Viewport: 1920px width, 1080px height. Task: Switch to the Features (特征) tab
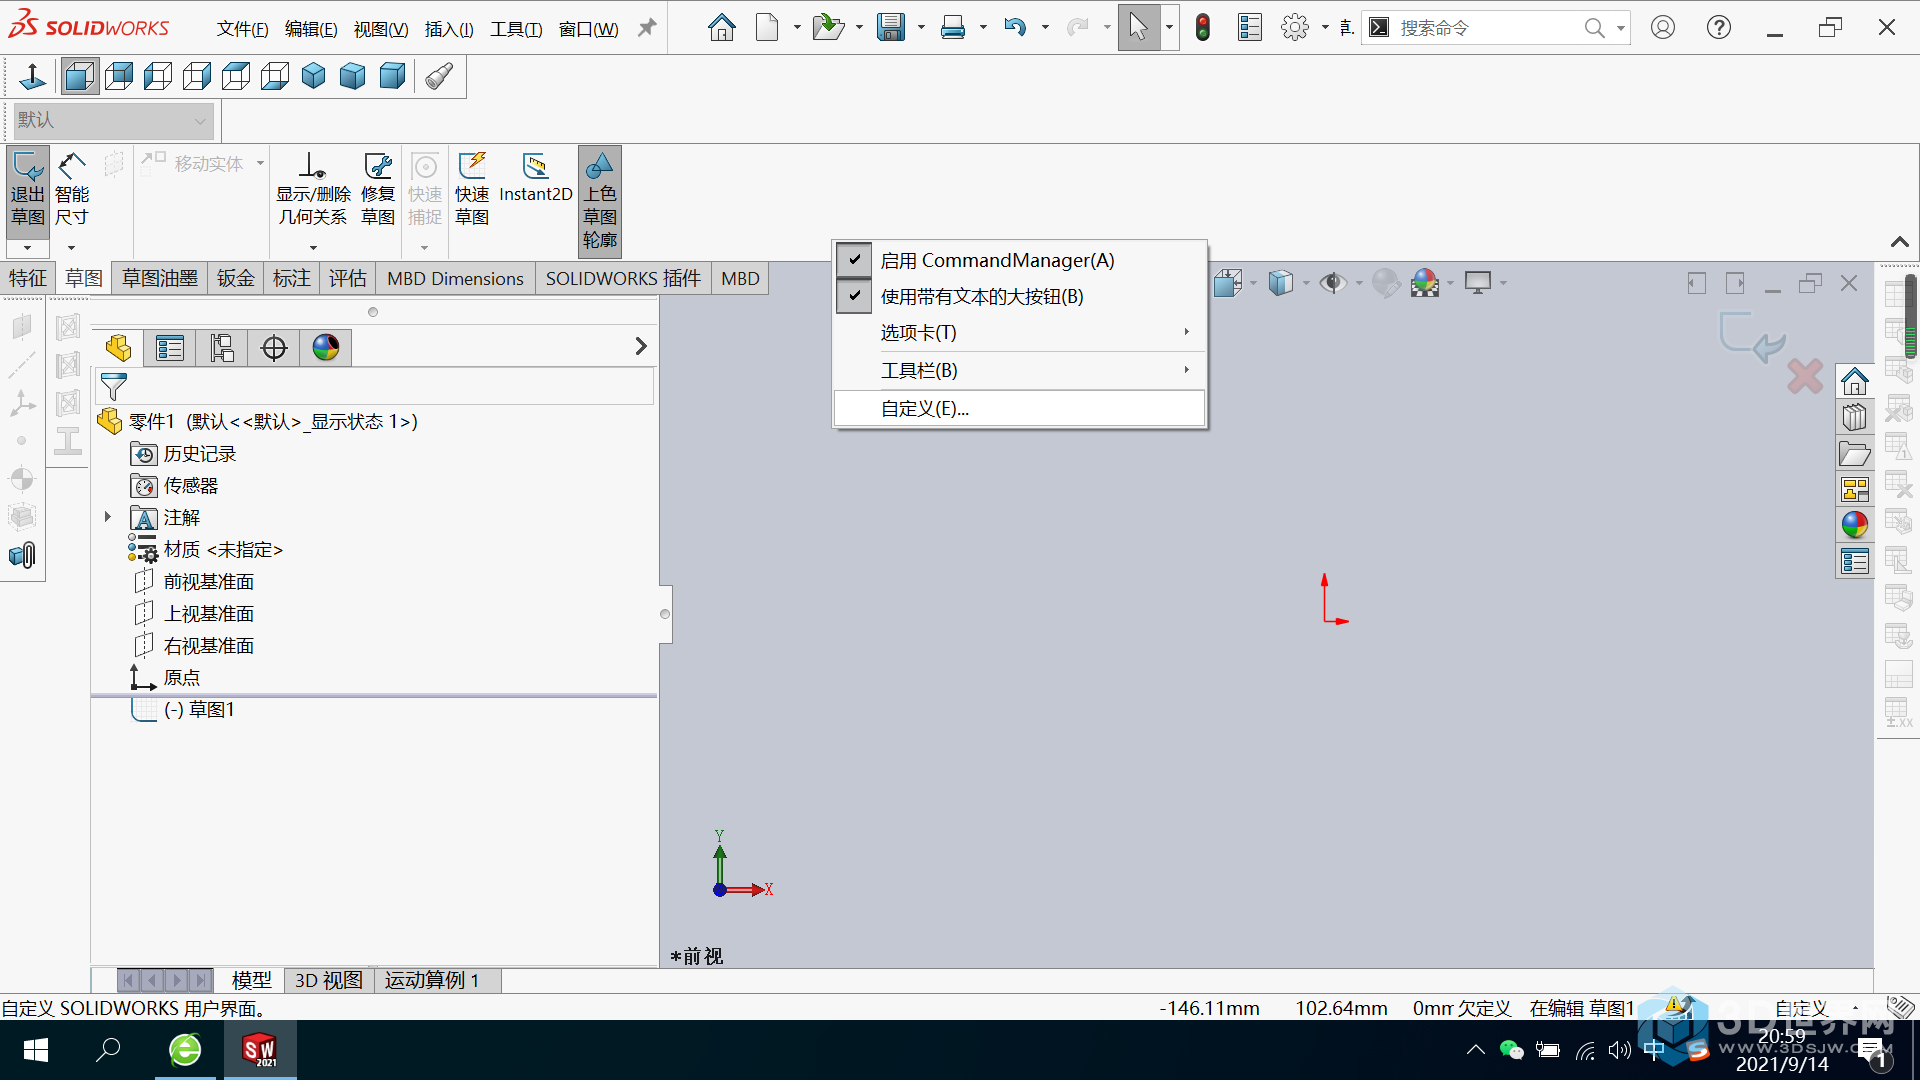(28, 278)
